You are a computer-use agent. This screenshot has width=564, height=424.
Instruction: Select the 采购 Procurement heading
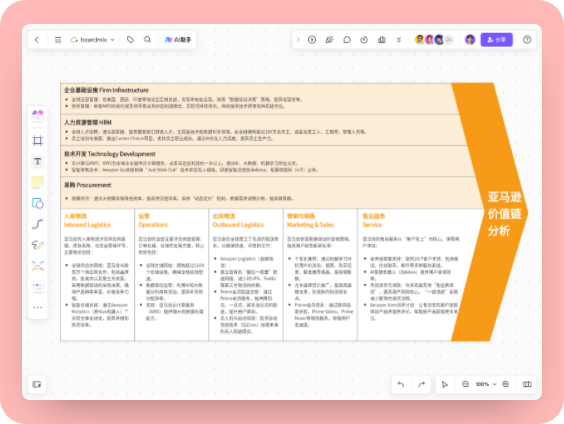(88, 185)
